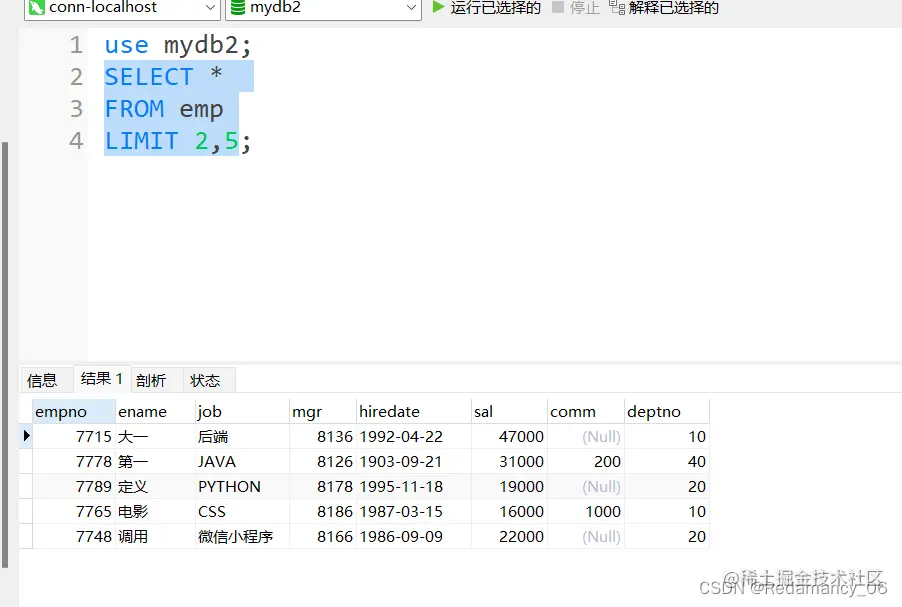Click the ename cell 第一
This screenshot has width=902, height=607.
155,461
